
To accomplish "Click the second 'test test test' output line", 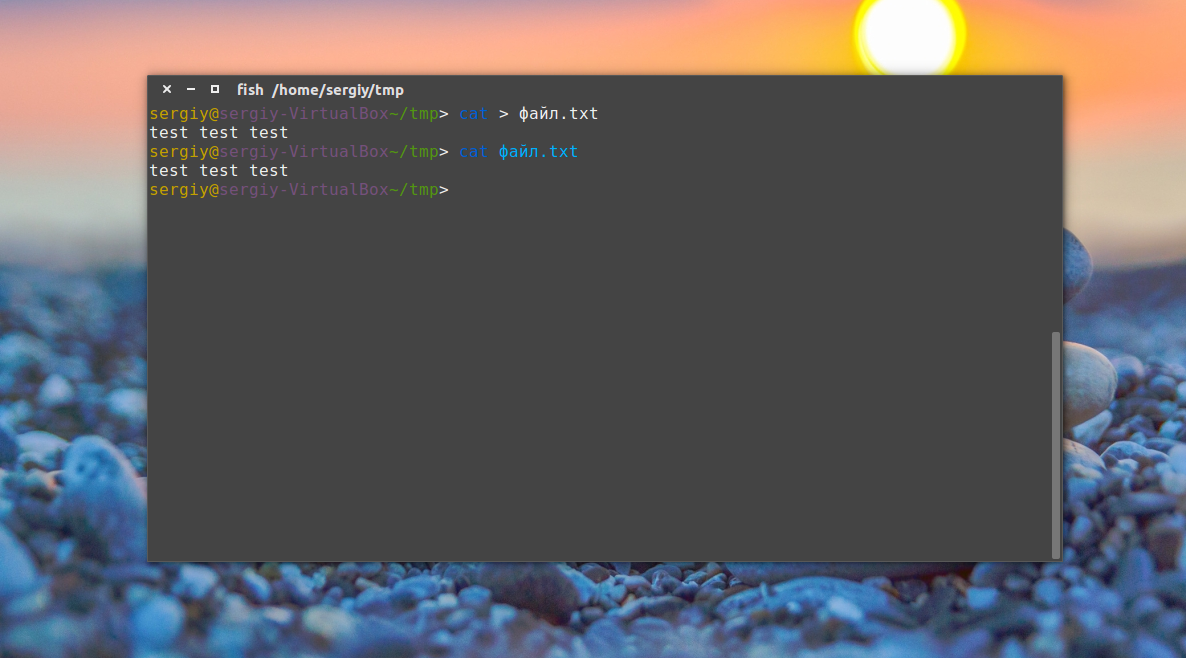I will (219, 170).
